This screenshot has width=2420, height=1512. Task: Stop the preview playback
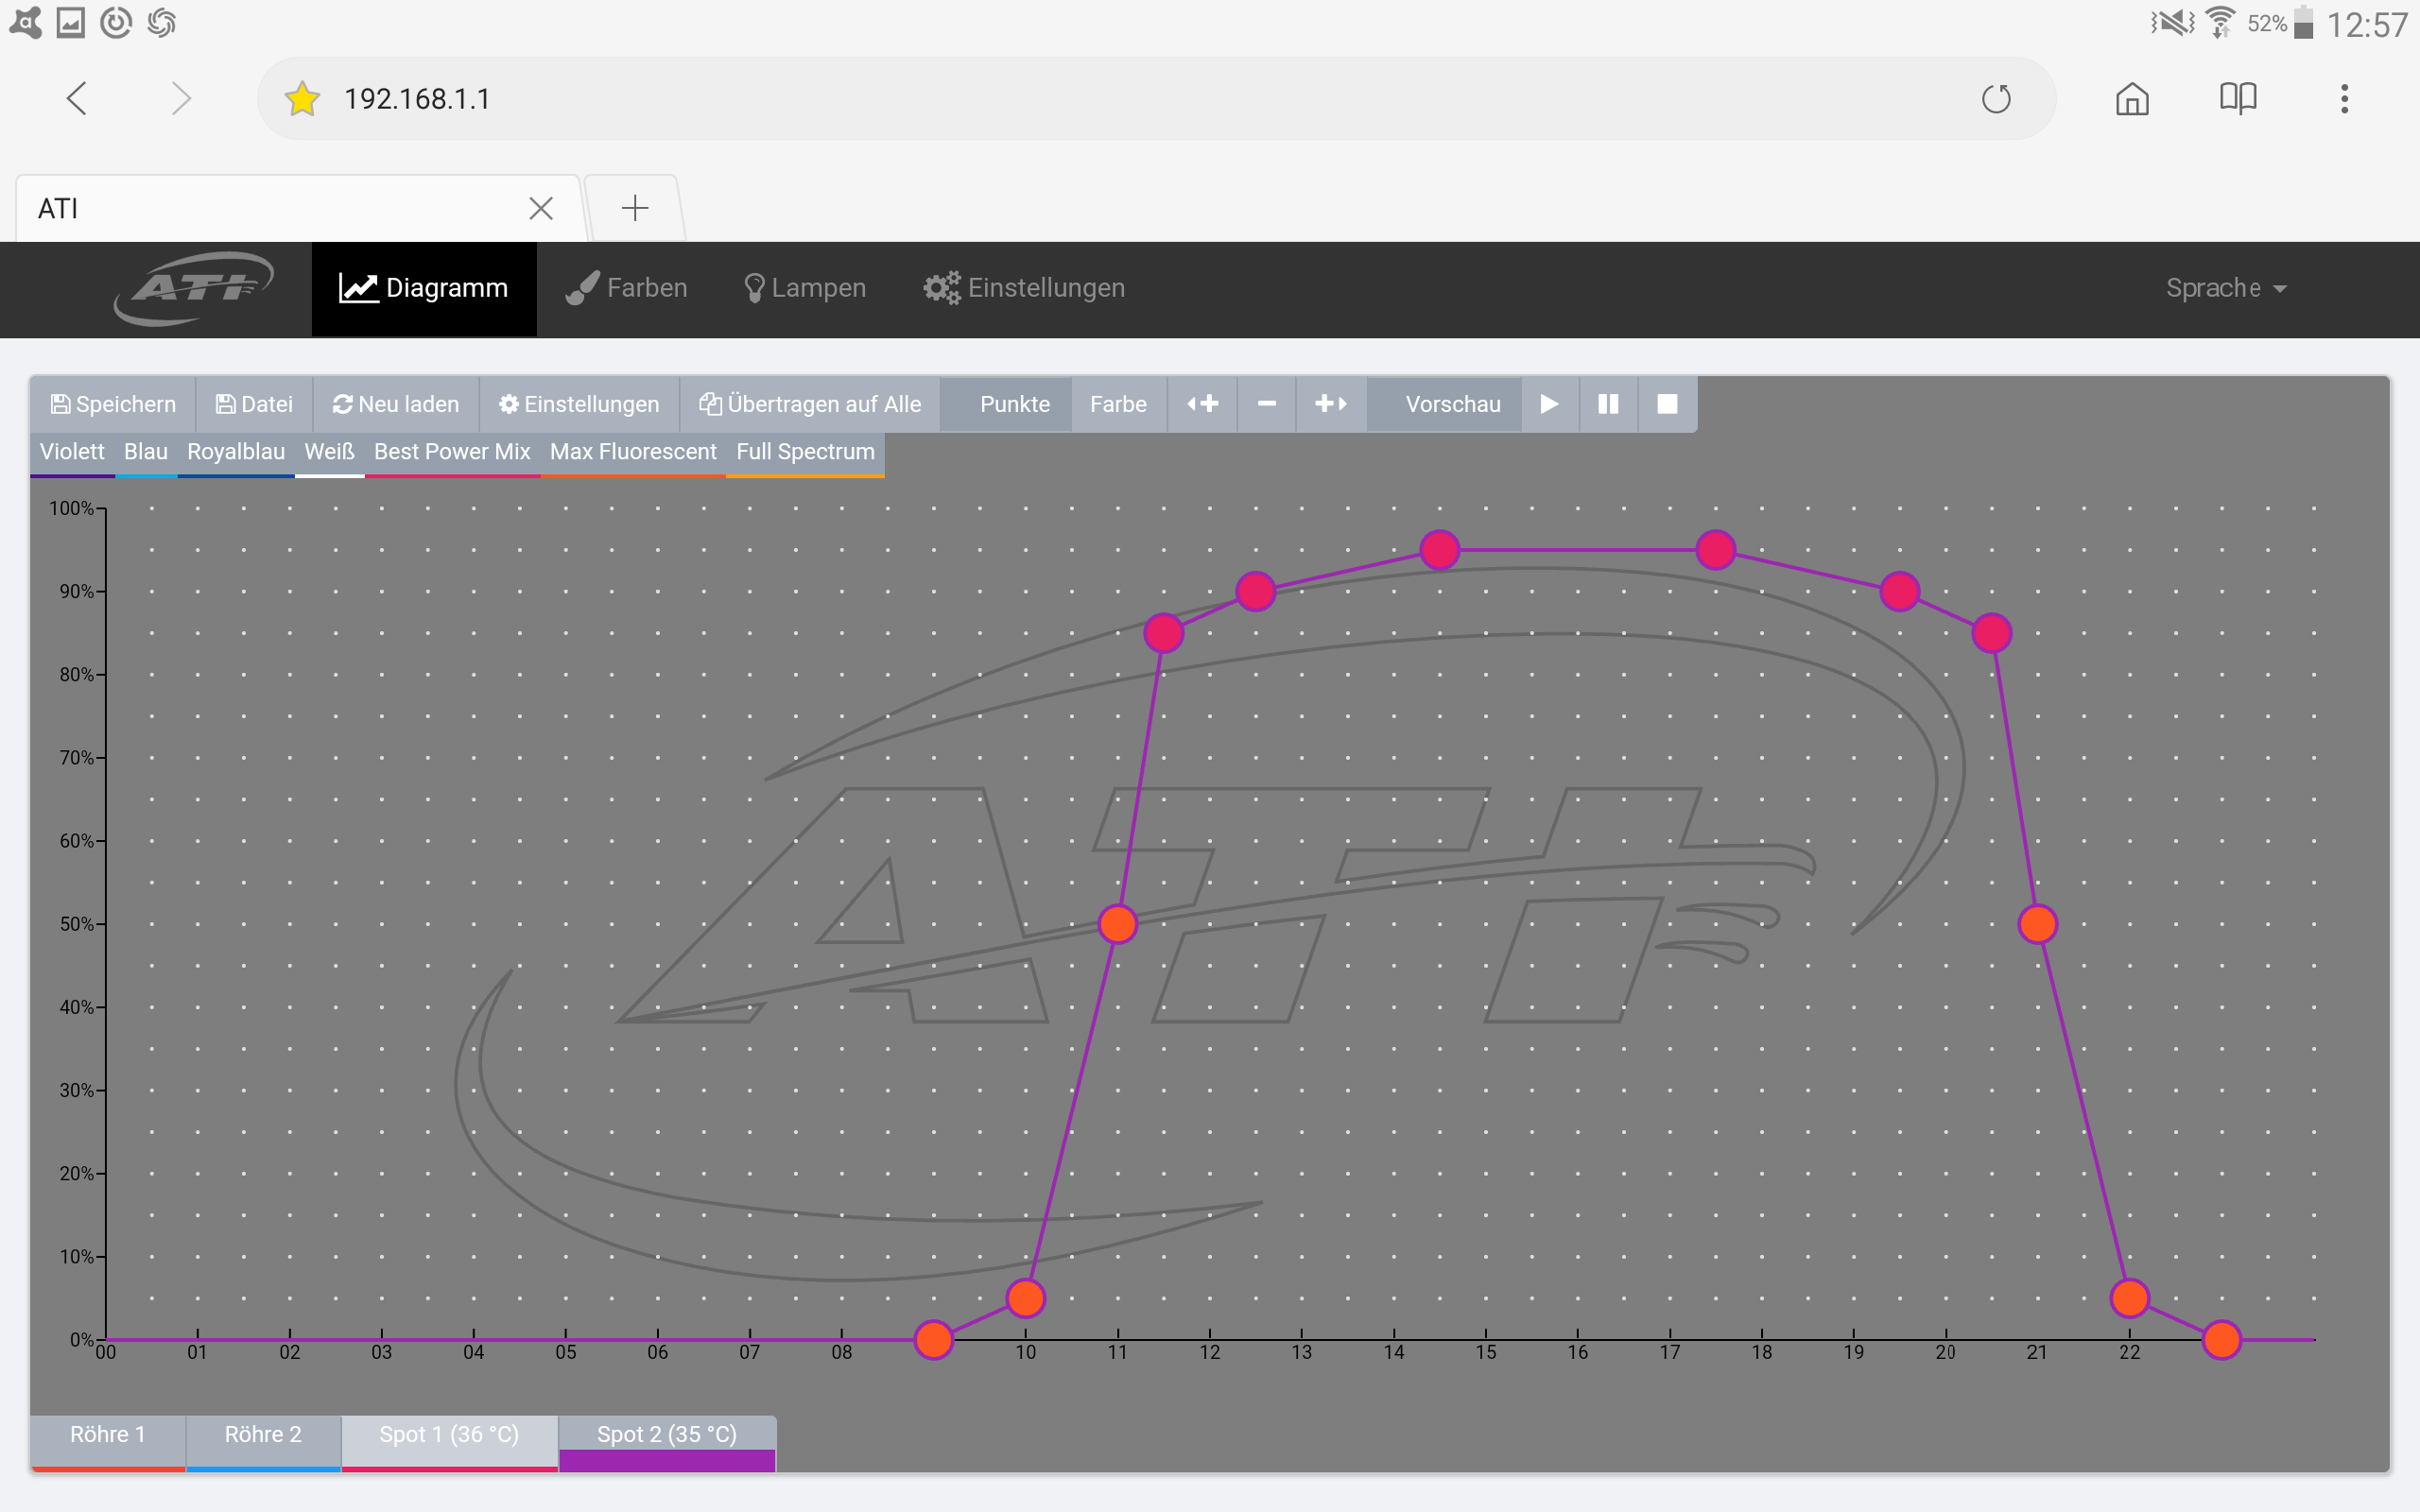(x=1667, y=404)
